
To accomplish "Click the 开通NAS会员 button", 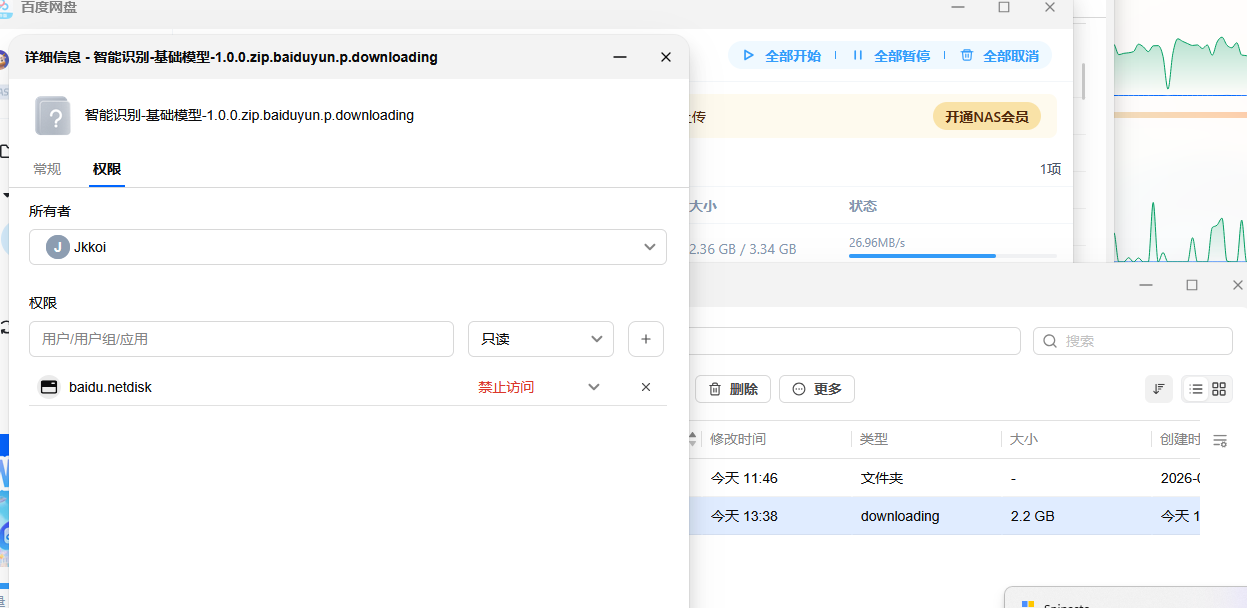I will 987,117.
